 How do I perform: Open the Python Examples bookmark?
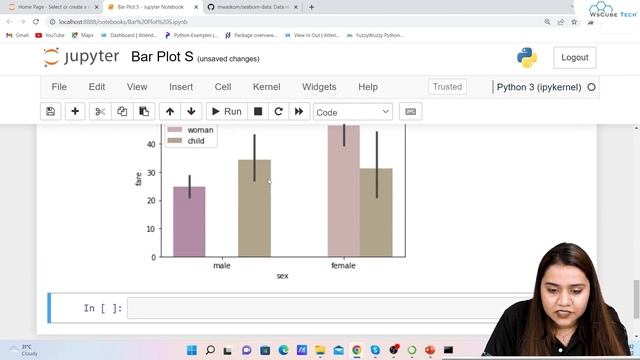191,35
